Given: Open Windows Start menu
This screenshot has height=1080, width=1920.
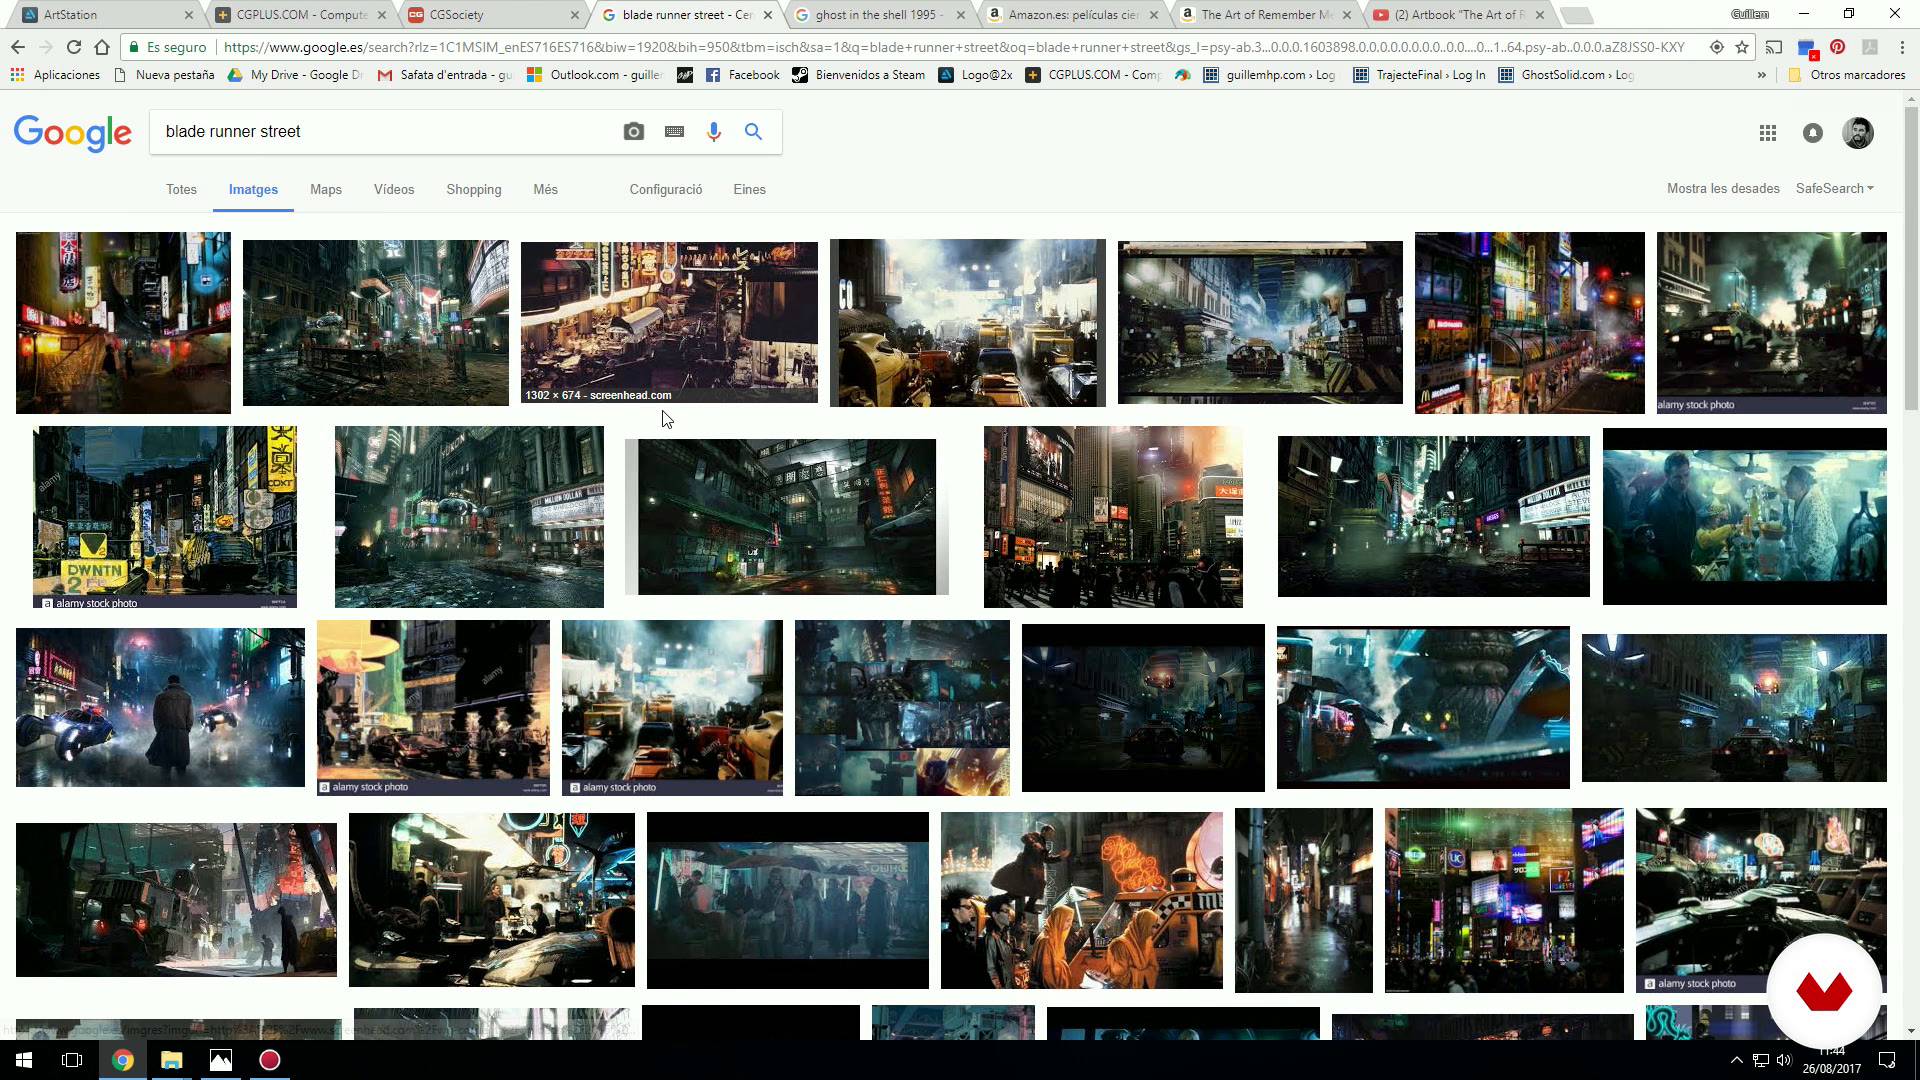Looking at the screenshot, I should (24, 1060).
